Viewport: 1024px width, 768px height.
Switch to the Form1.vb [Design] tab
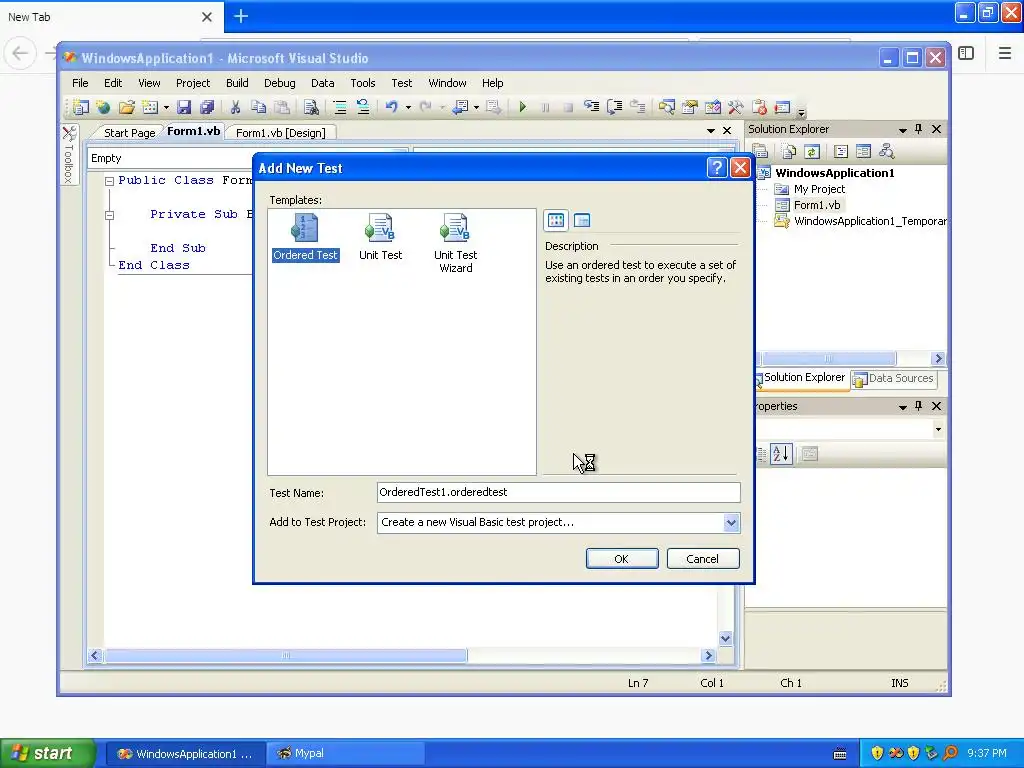coord(281,133)
